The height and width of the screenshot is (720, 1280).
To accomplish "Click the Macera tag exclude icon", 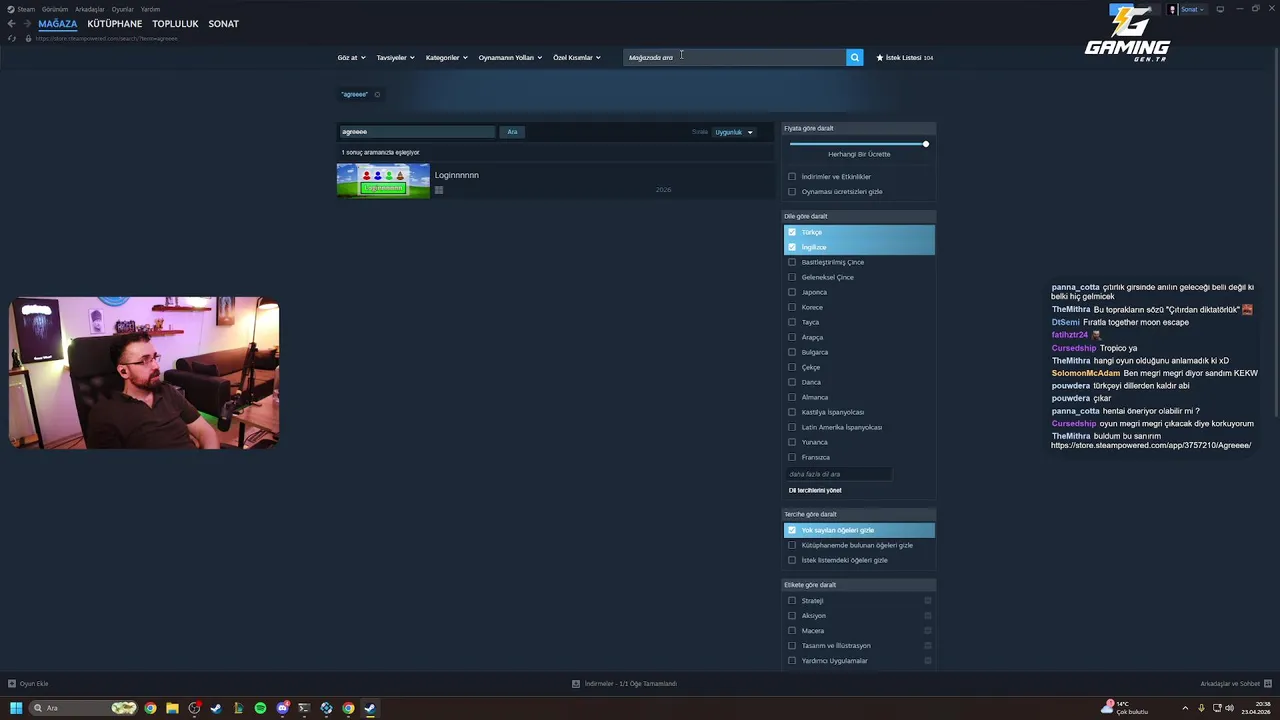I will click(x=928, y=631).
